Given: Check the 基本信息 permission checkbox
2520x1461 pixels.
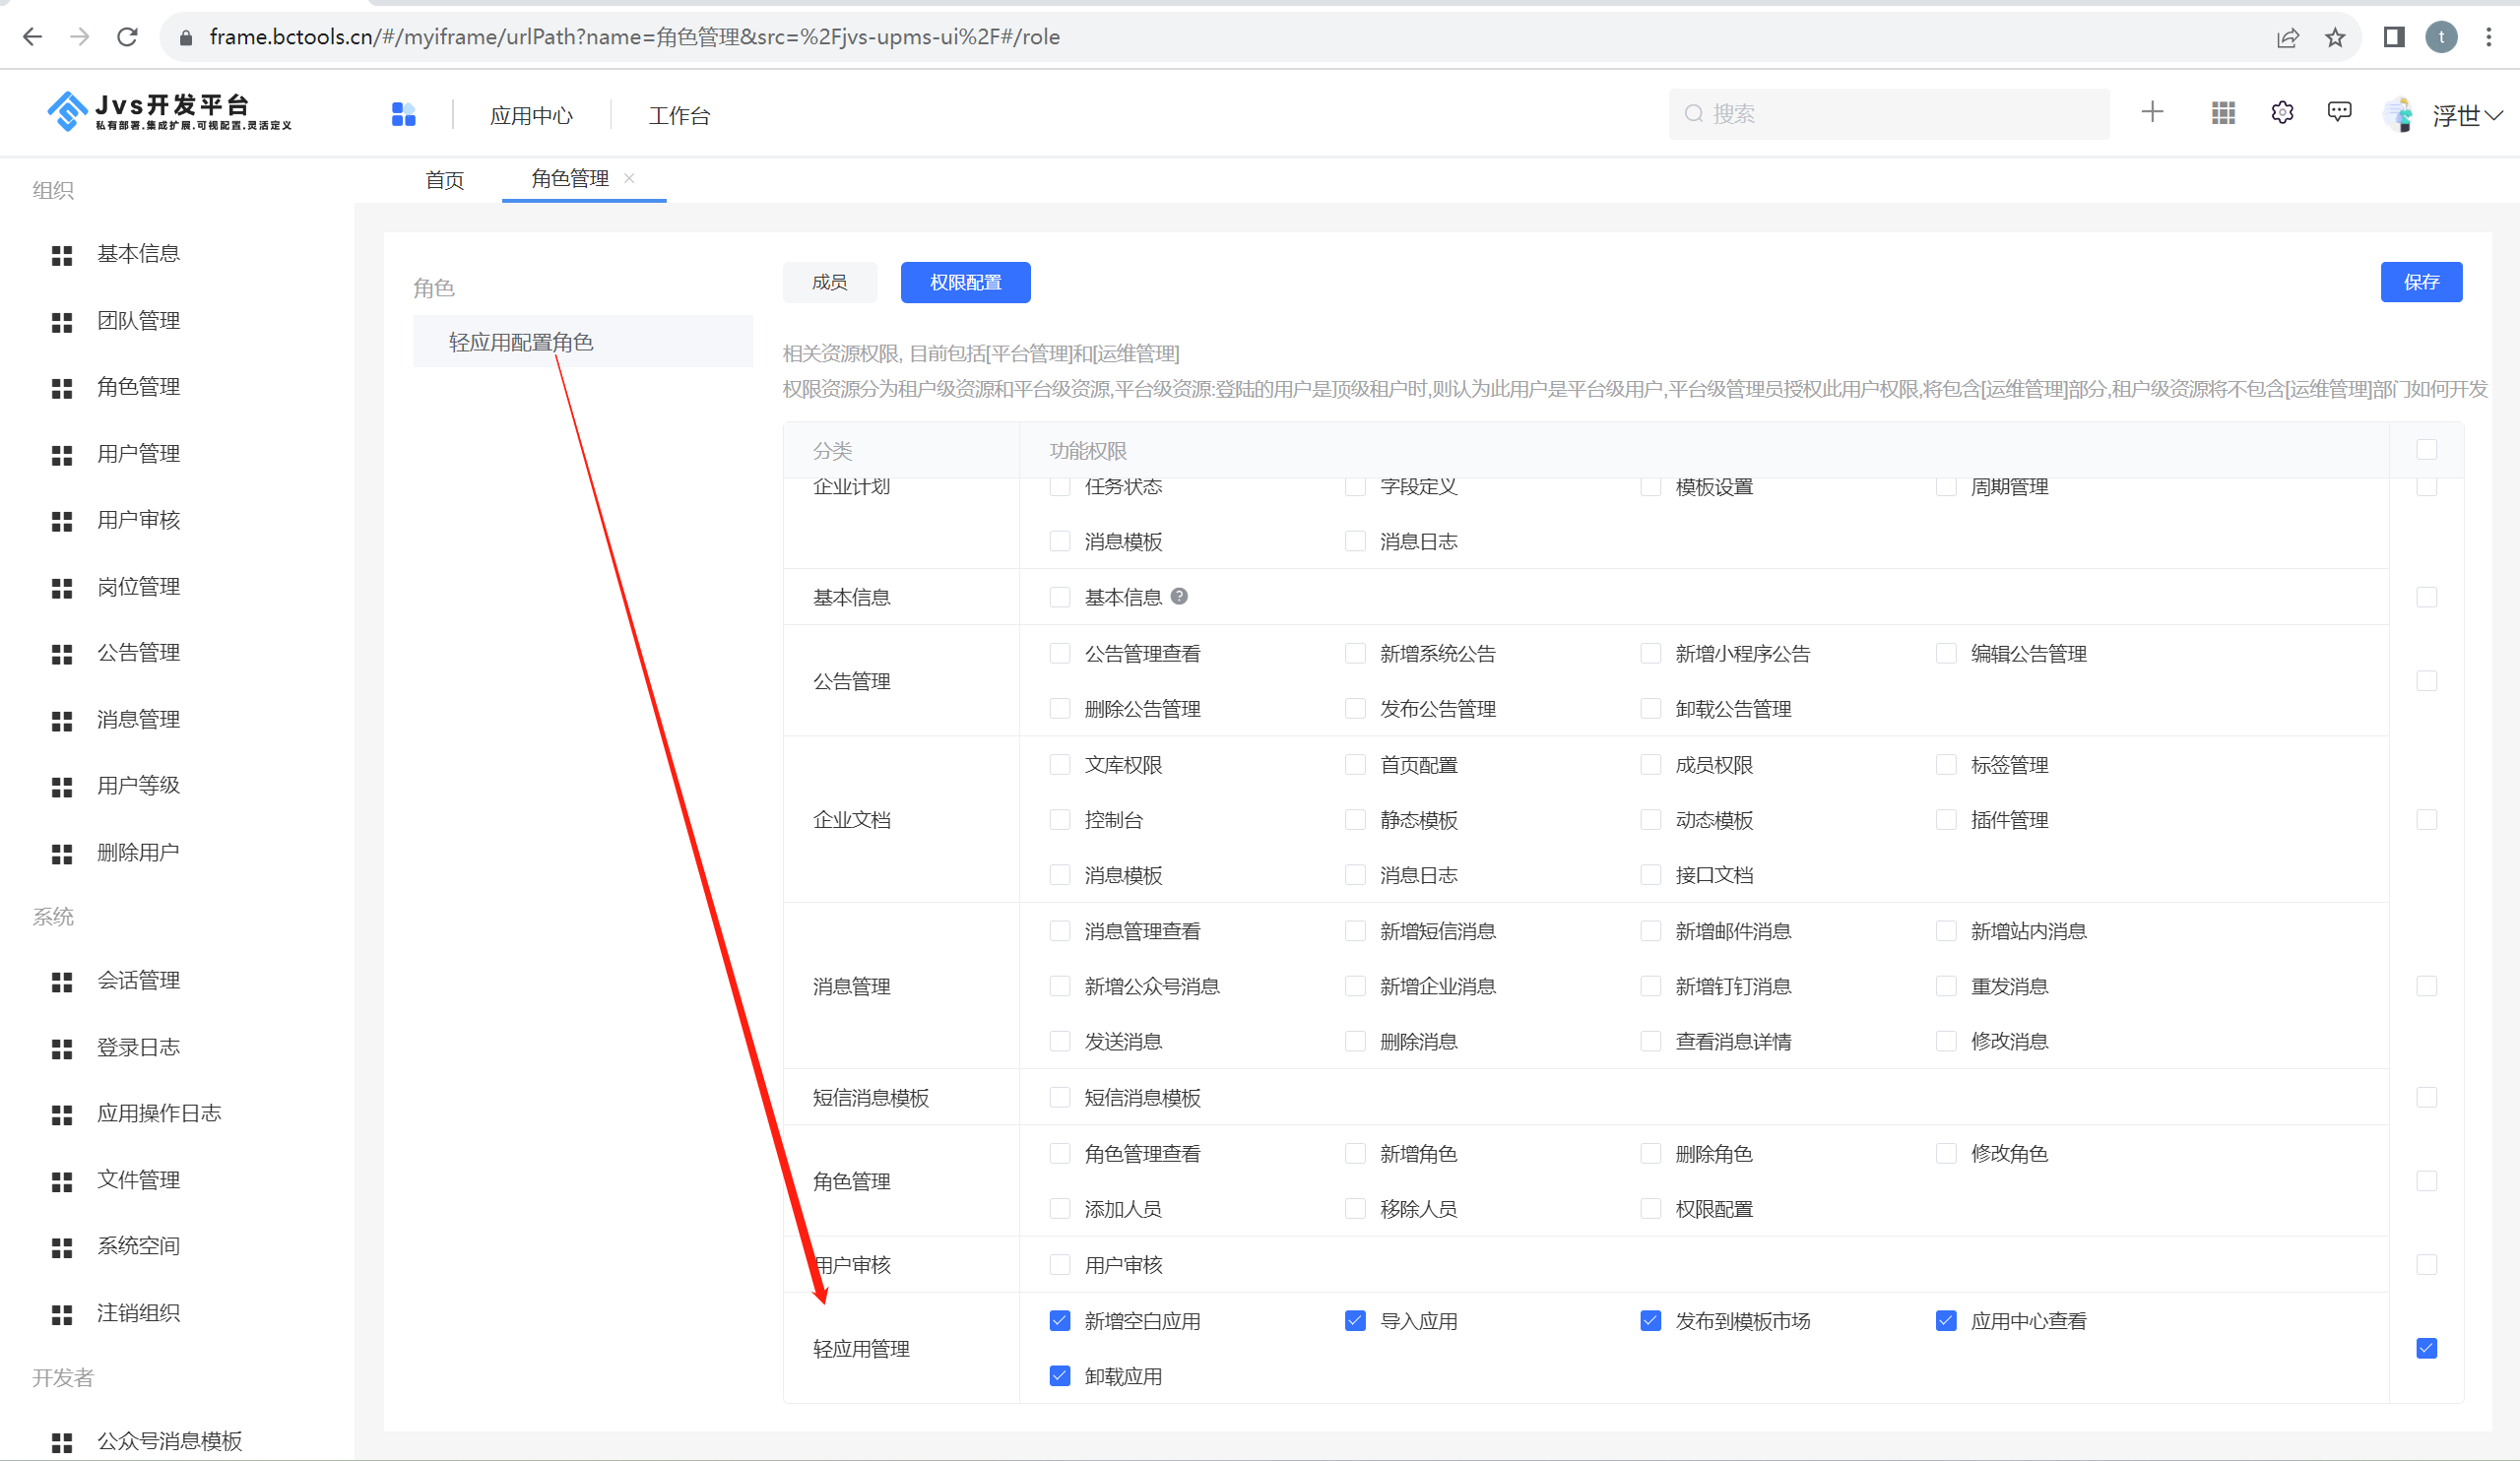Looking at the screenshot, I should [1060, 597].
